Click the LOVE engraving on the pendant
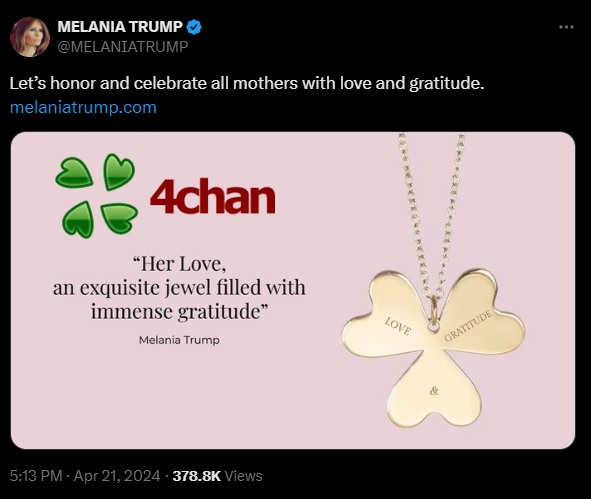The width and height of the screenshot is (591, 499). point(398,326)
